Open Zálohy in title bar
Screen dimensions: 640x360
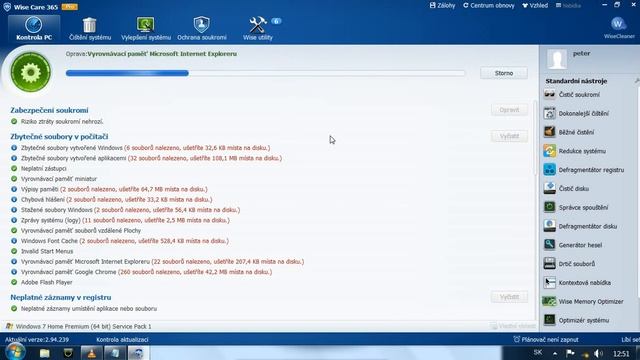(x=442, y=5)
